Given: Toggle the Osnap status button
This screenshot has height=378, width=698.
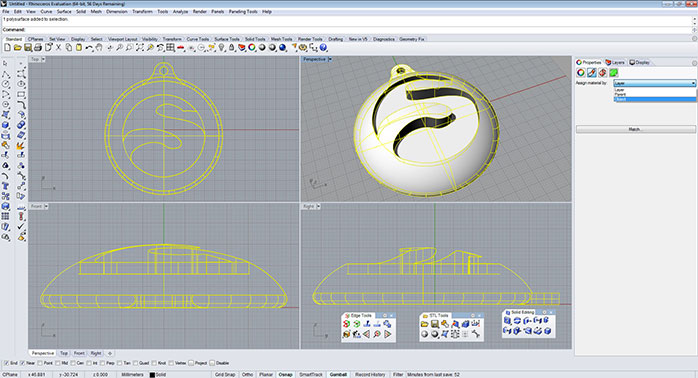Looking at the screenshot, I should coord(285,374).
